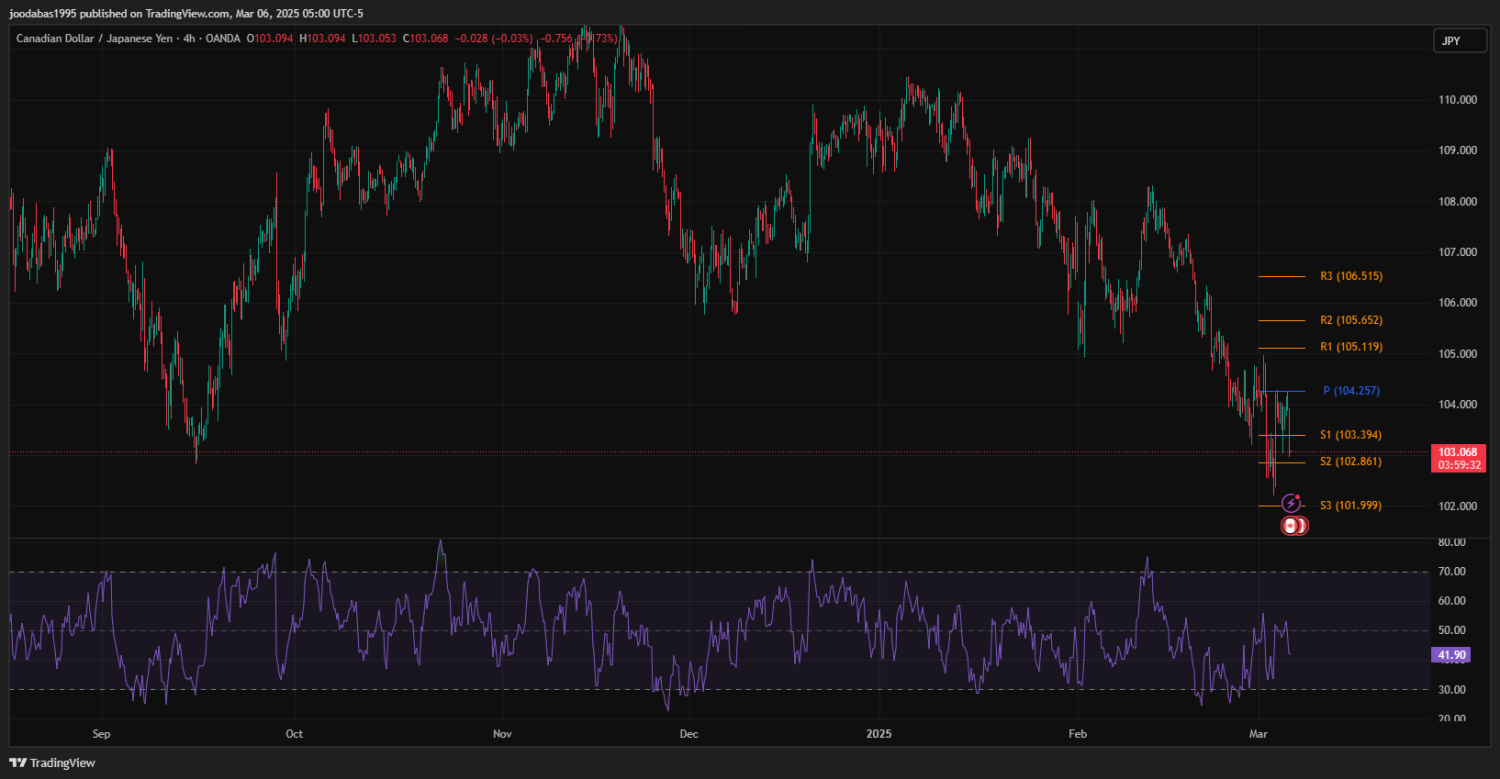1500x779 pixels.
Task: Click the Canadian flag economic event icon
Action: (x=1292, y=525)
